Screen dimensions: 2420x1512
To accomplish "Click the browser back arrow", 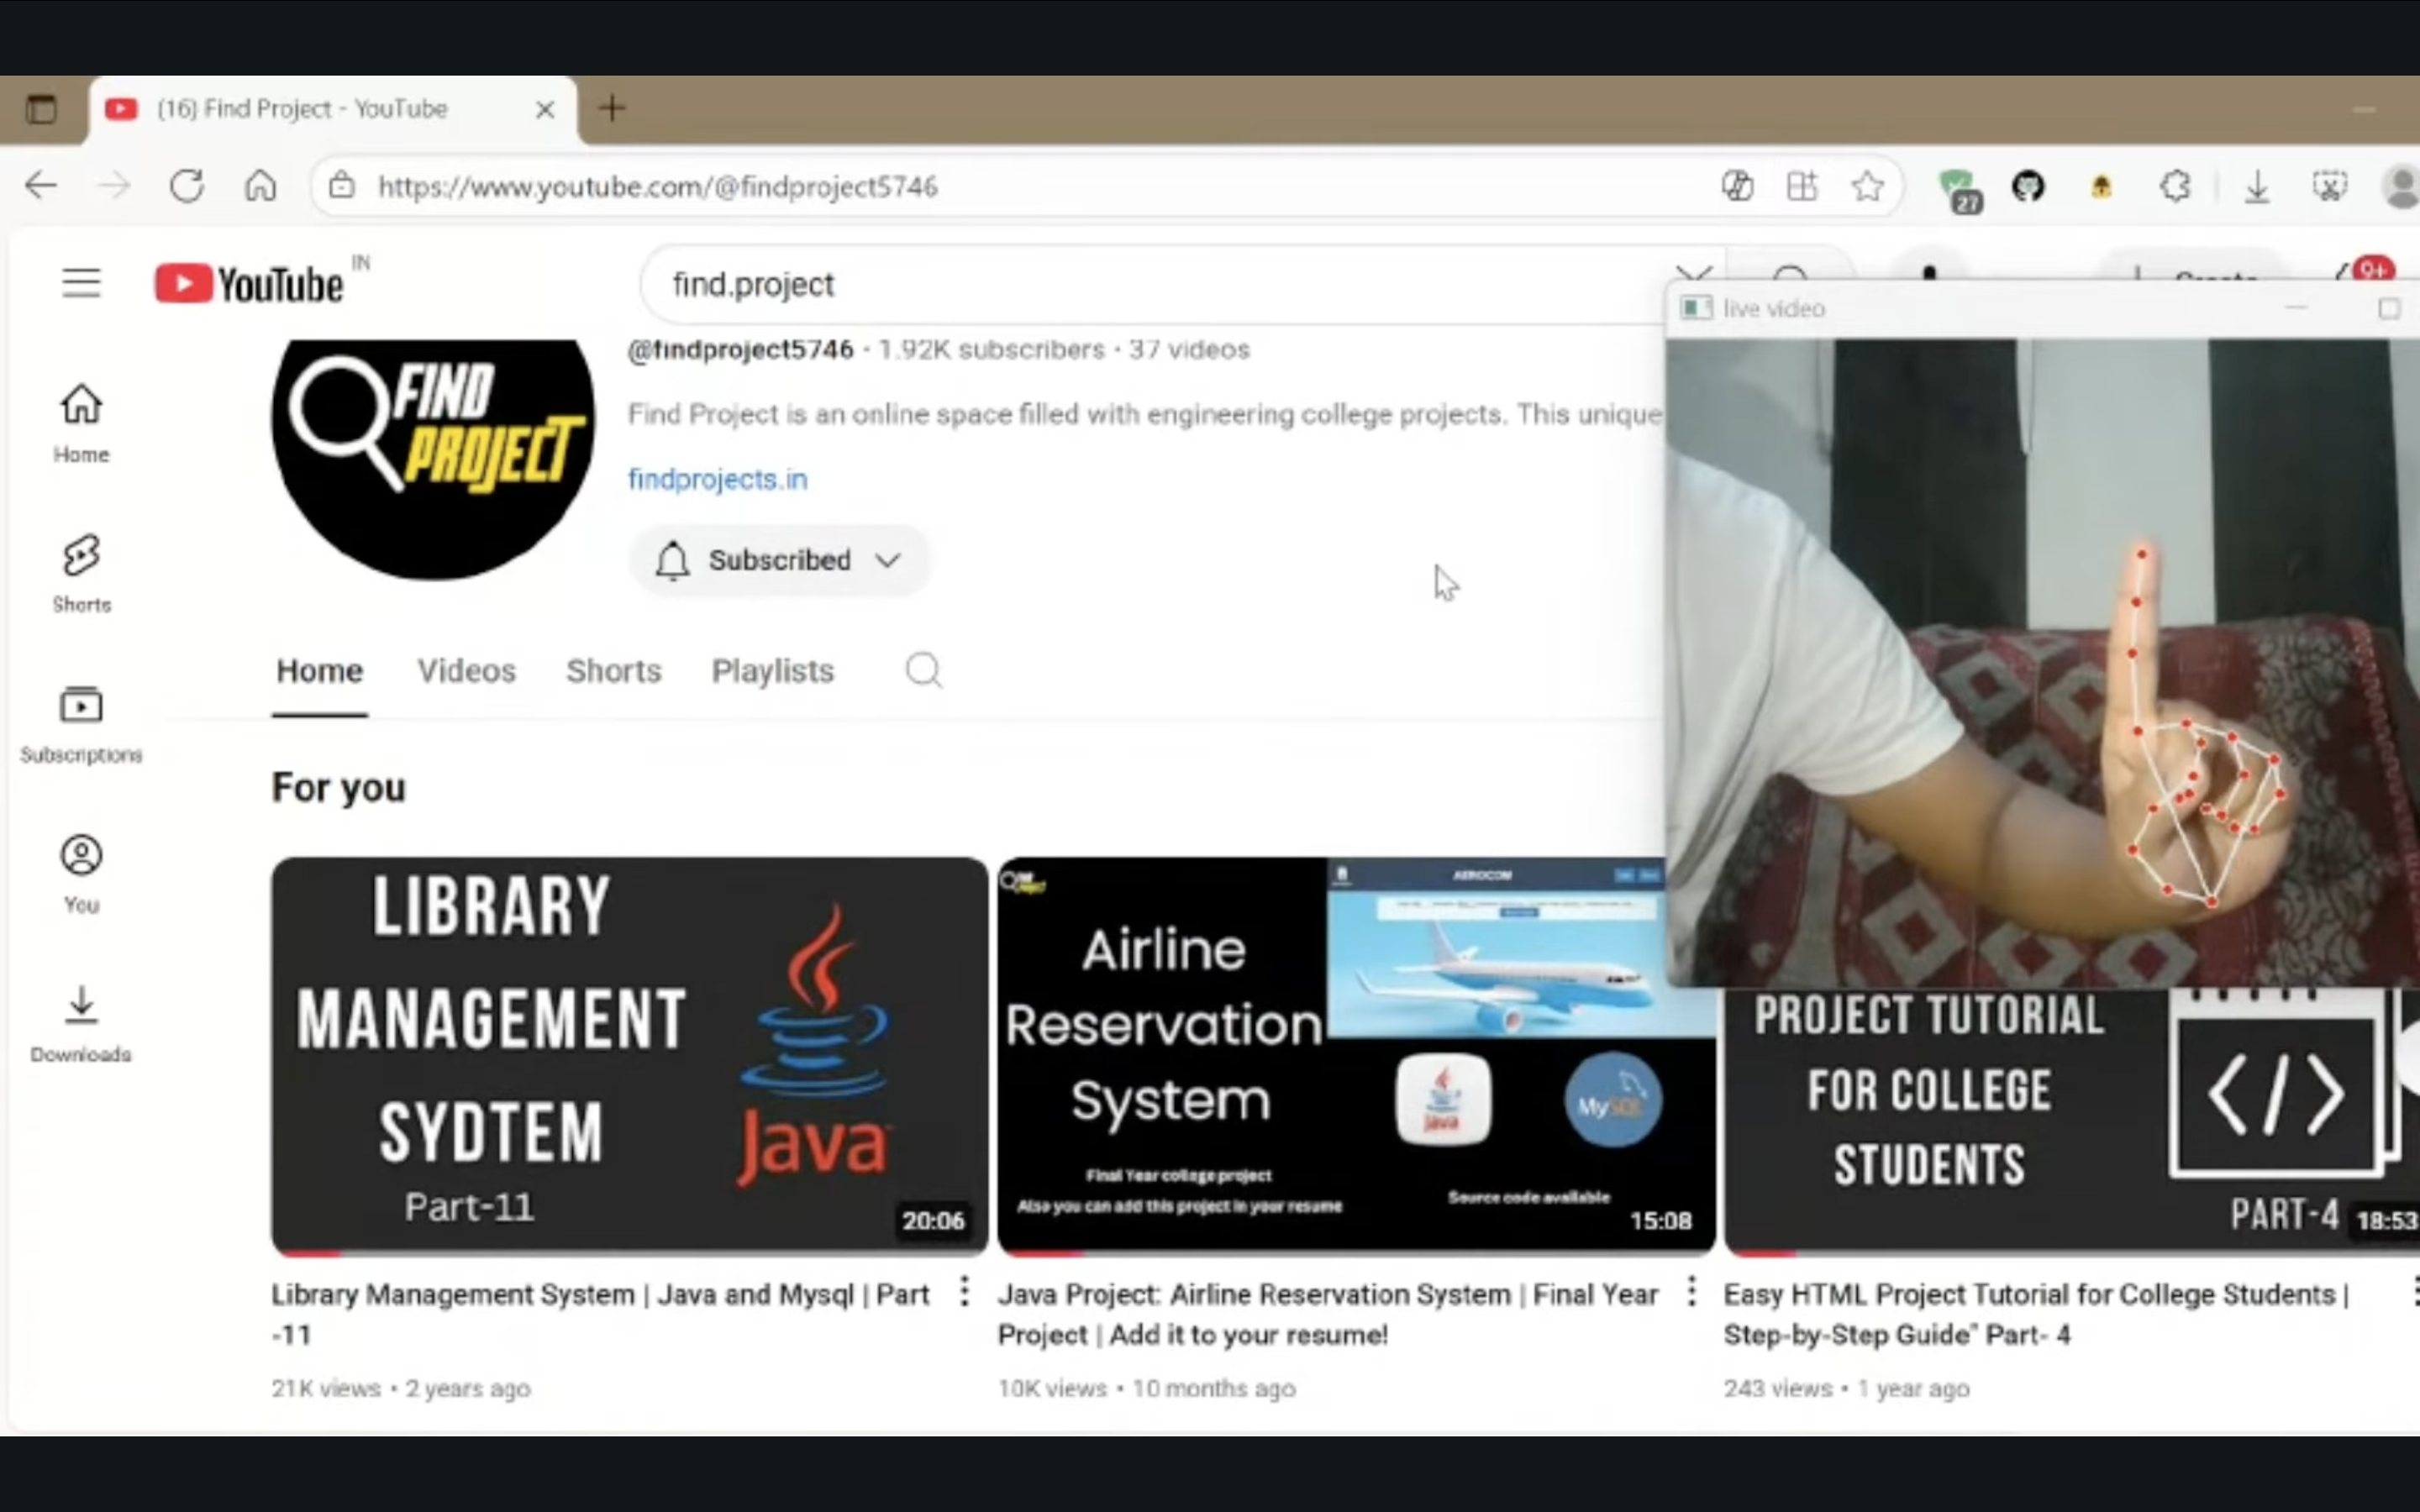I will [41, 185].
